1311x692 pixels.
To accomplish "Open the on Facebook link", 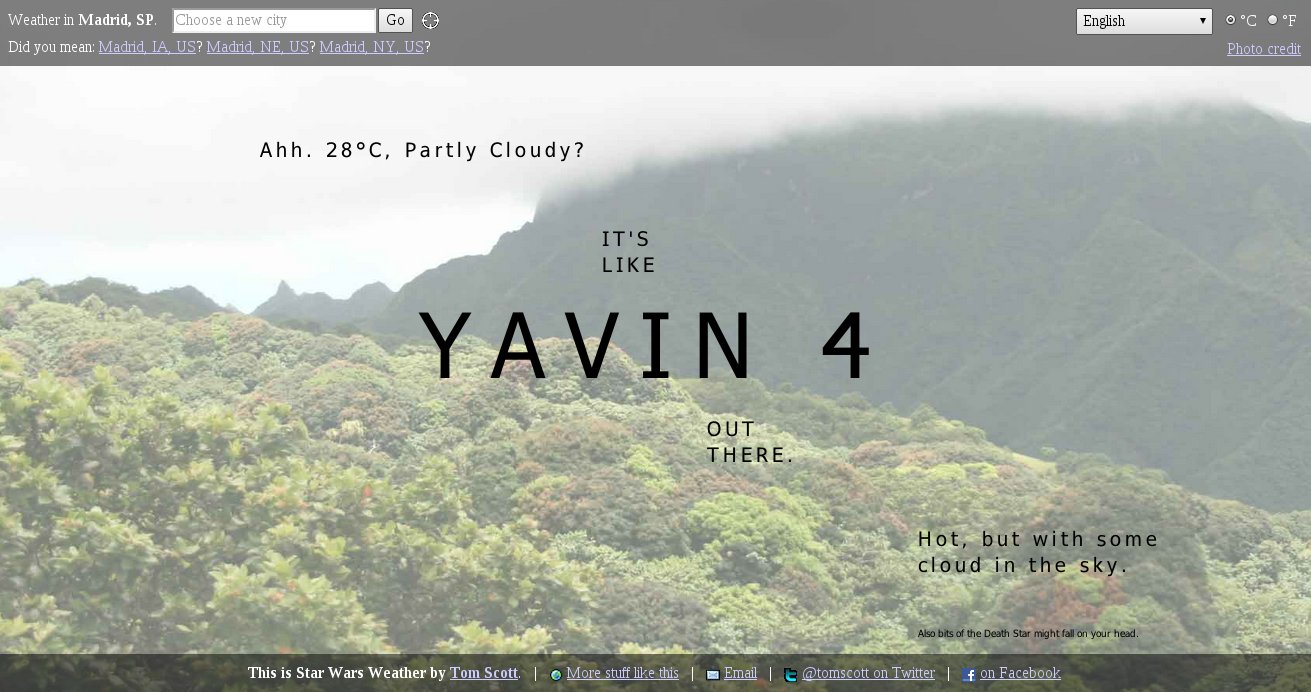I will point(1020,673).
